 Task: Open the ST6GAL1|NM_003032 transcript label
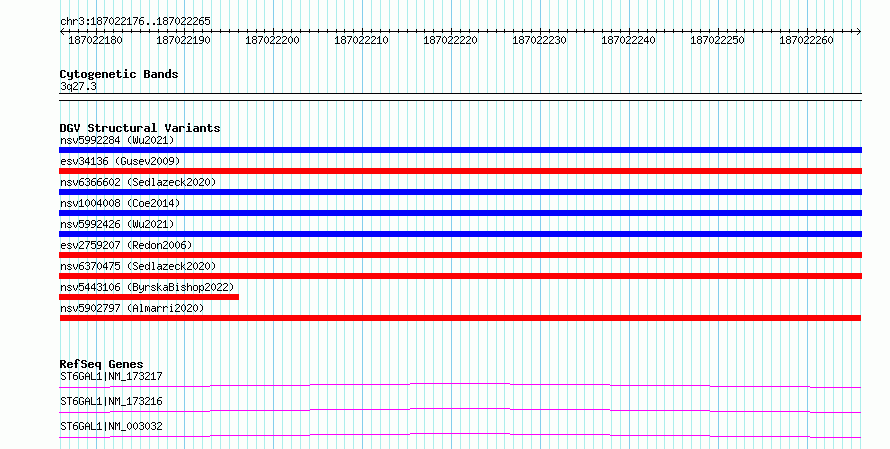[111, 426]
